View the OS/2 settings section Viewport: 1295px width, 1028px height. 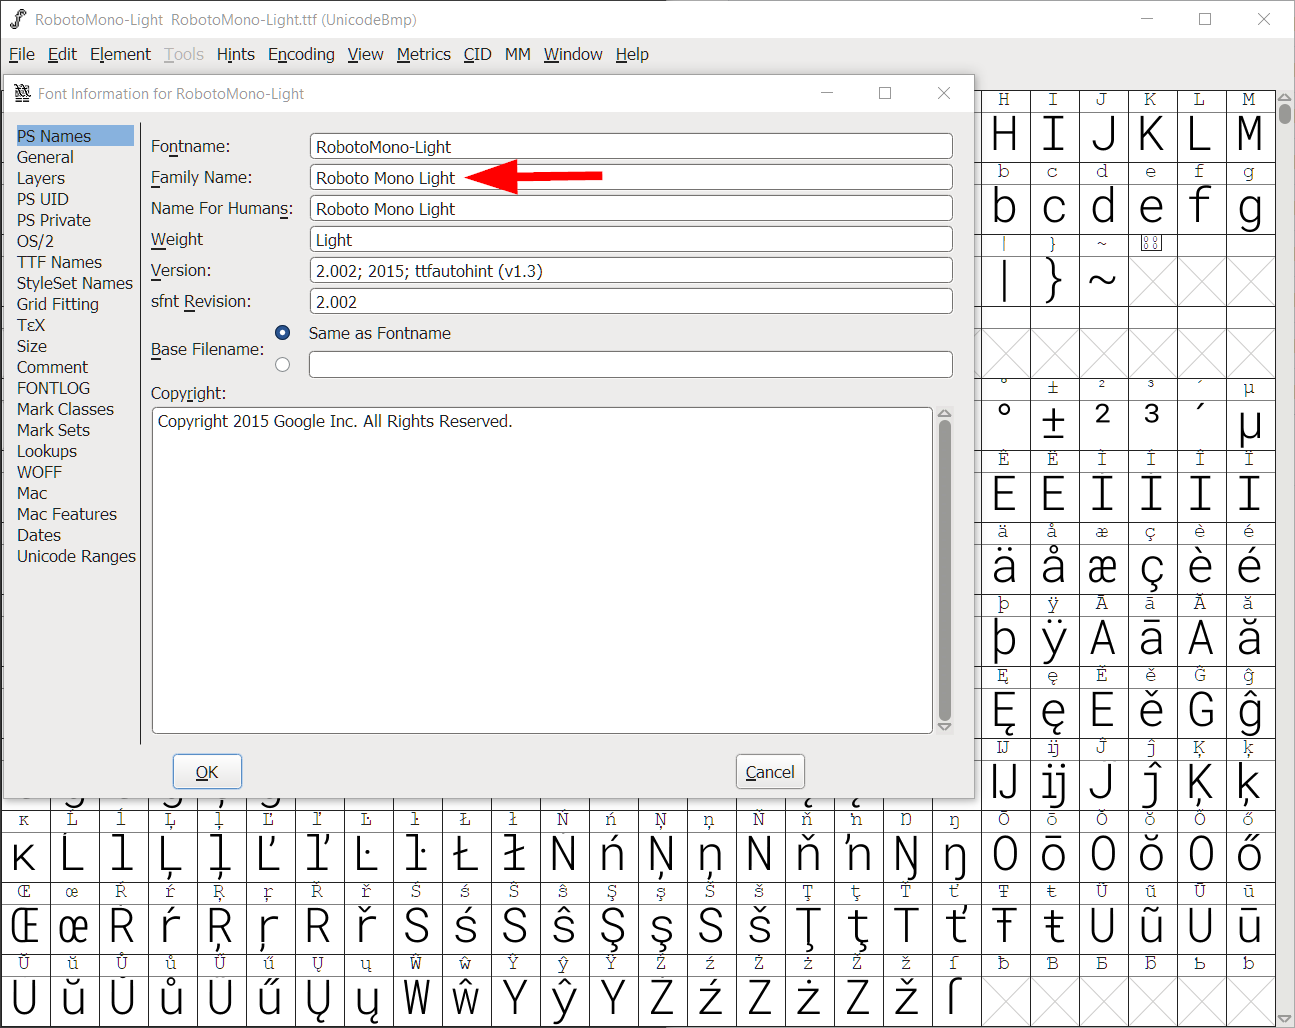tap(35, 240)
